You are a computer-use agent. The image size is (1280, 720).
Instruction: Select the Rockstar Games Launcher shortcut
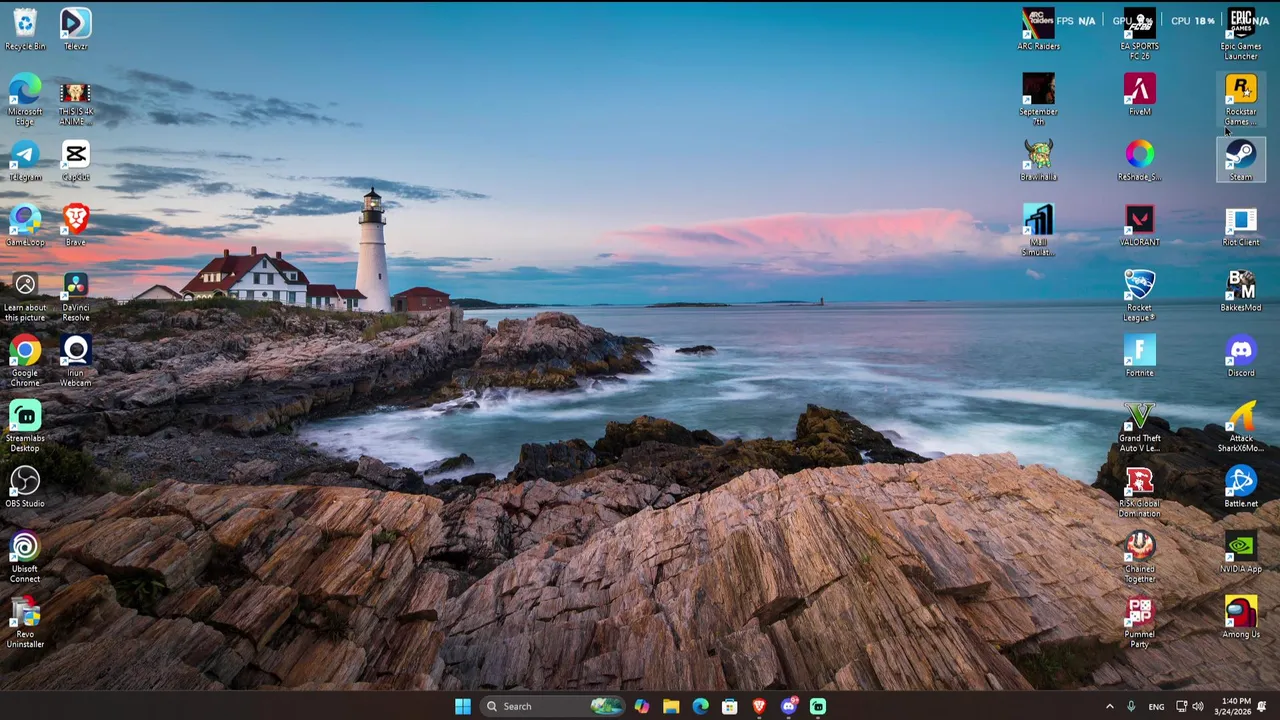(1241, 100)
